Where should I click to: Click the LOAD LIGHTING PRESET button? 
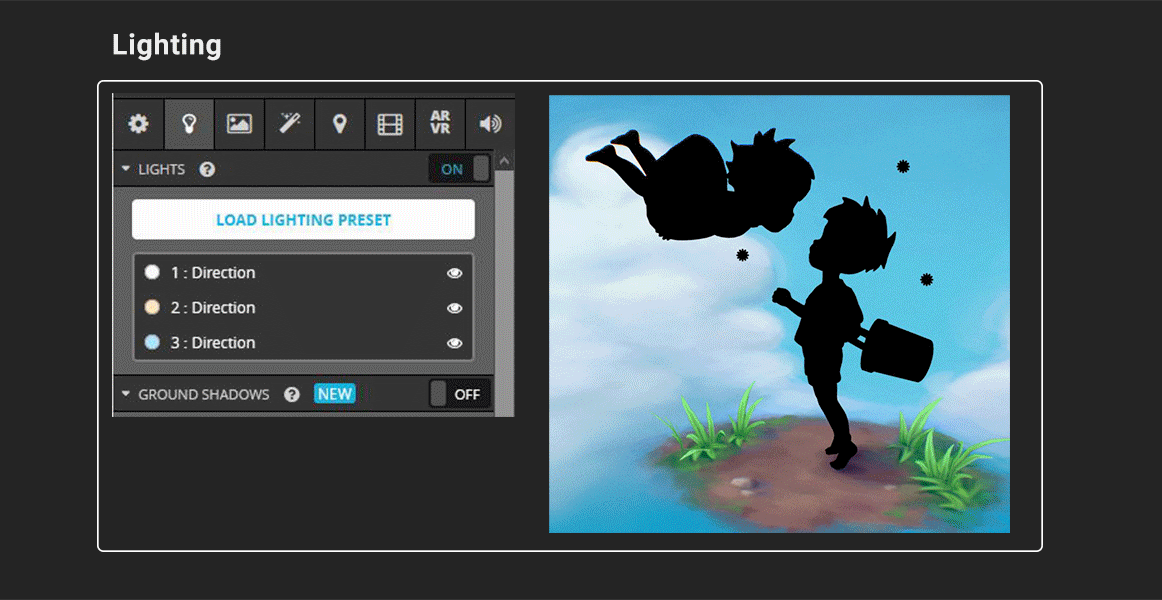pos(303,219)
